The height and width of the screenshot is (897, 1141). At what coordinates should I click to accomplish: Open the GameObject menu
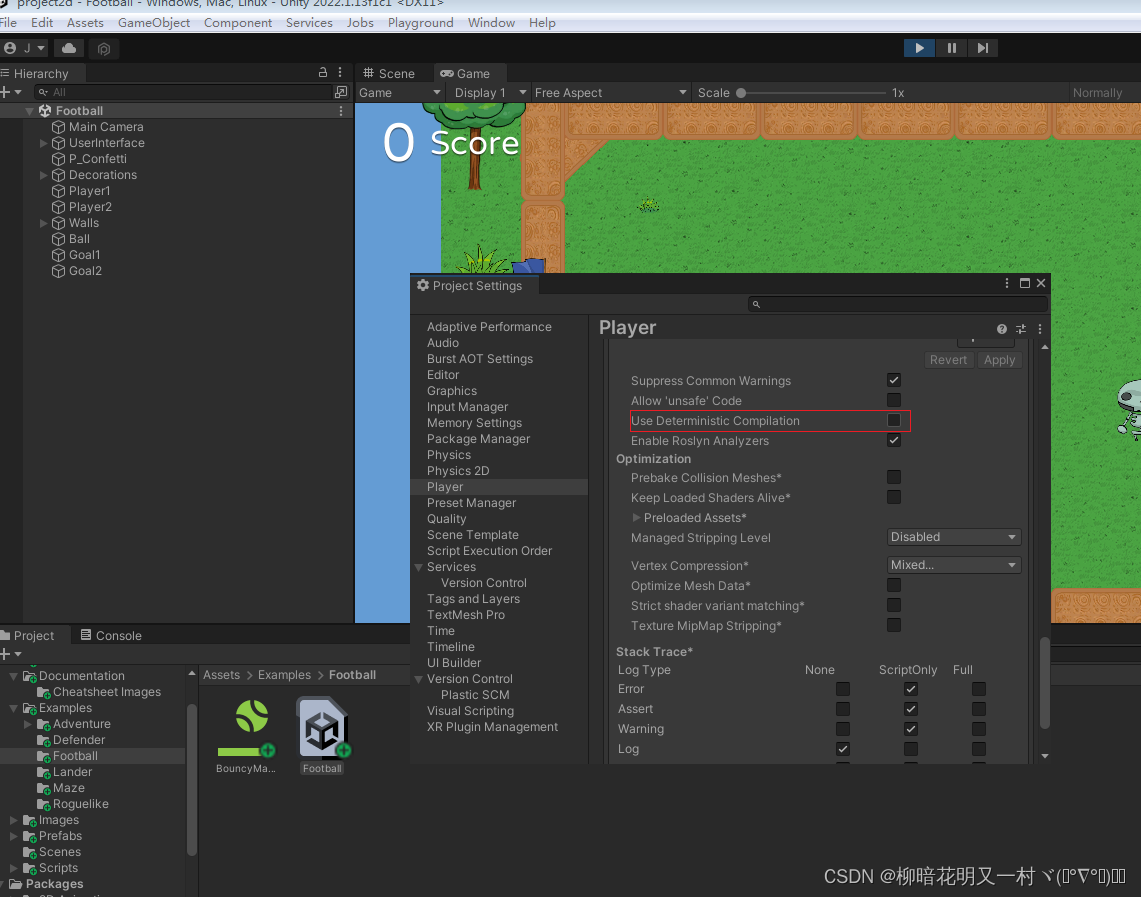[x=154, y=22]
